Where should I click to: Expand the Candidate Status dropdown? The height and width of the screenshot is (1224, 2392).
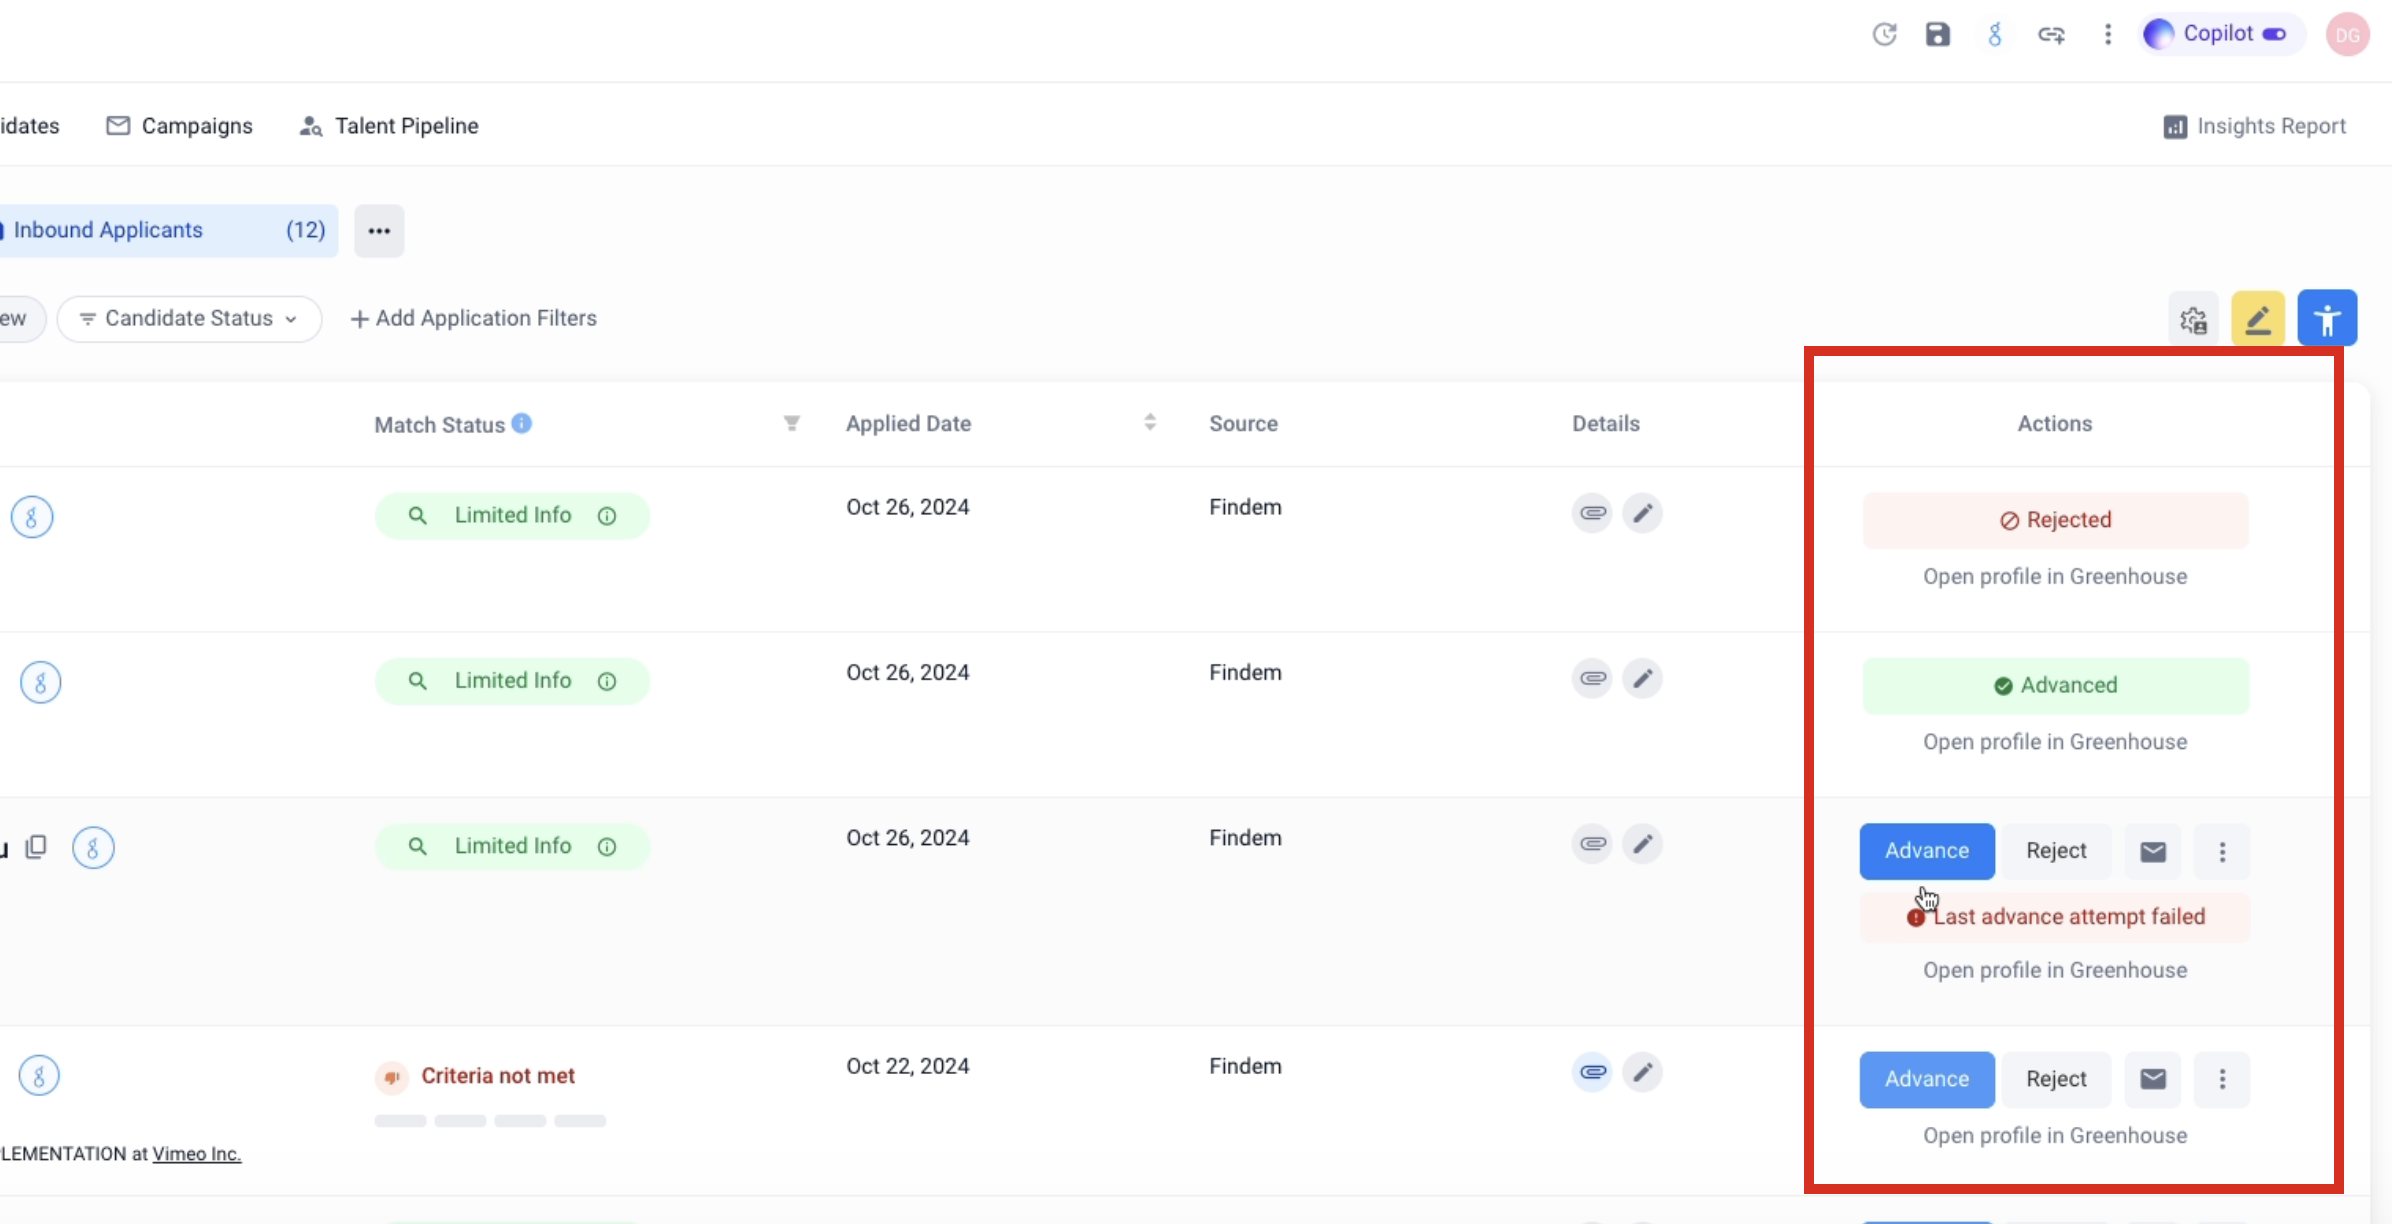189,318
